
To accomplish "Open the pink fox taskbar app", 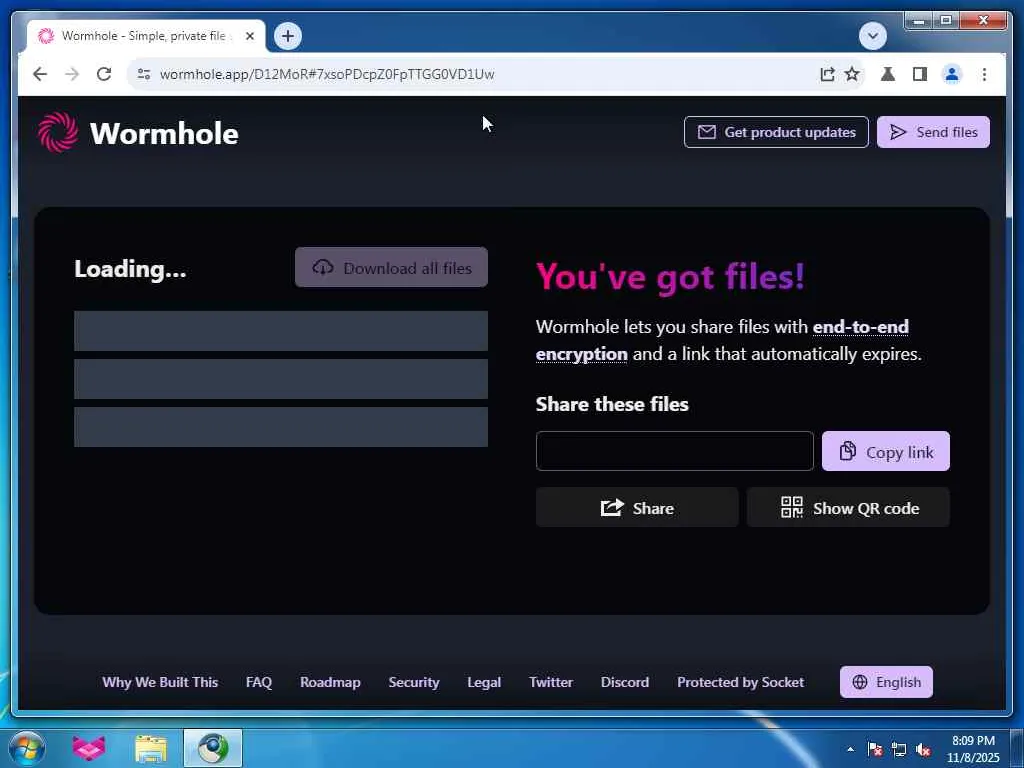I will click(x=88, y=748).
